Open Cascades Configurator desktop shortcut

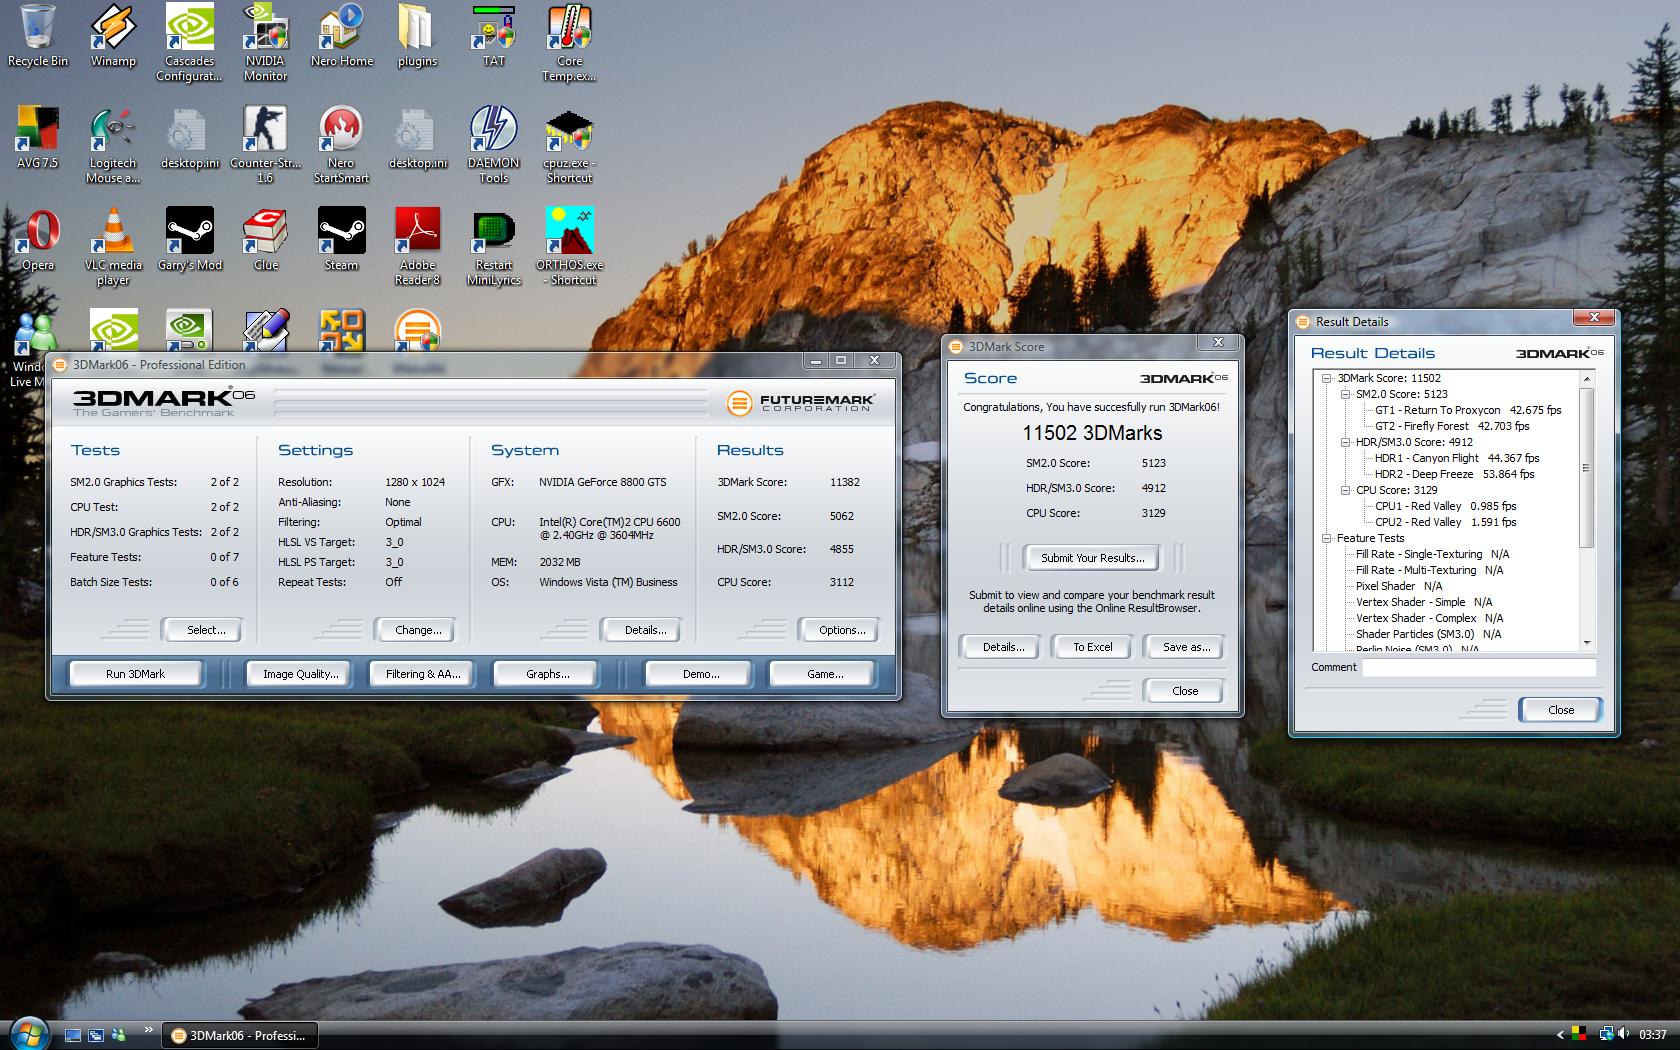[x=189, y=42]
